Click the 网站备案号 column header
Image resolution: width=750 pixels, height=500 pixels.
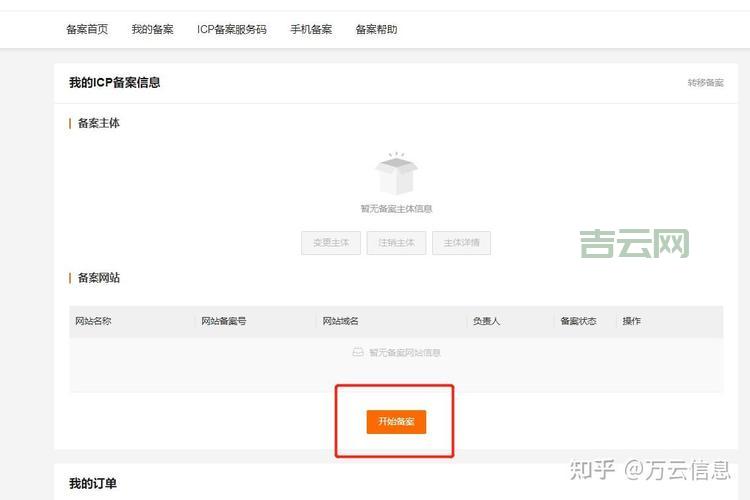(224, 321)
